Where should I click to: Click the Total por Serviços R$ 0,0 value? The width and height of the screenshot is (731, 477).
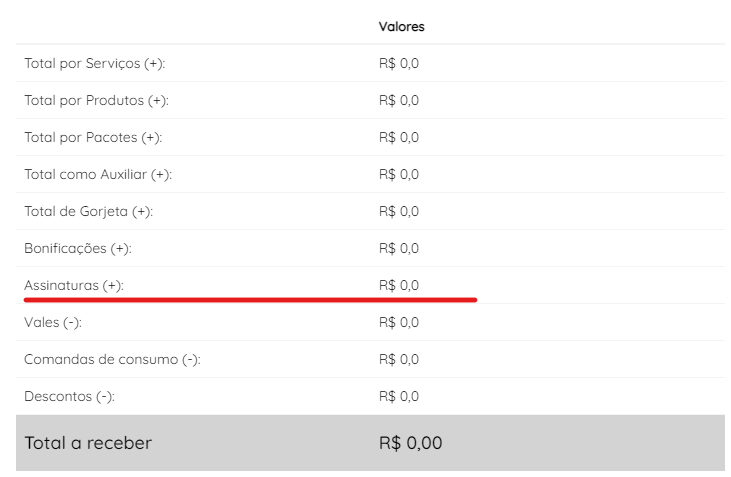(x=399, y=63)
